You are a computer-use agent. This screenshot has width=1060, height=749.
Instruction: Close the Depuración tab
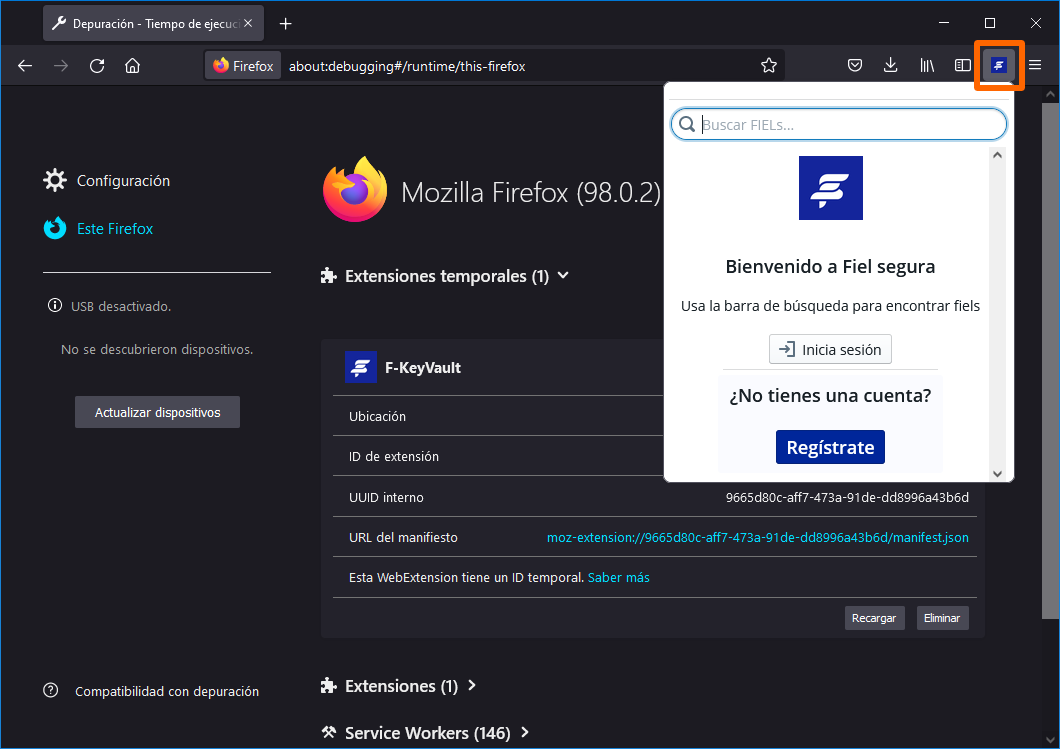tap(248, 23)
